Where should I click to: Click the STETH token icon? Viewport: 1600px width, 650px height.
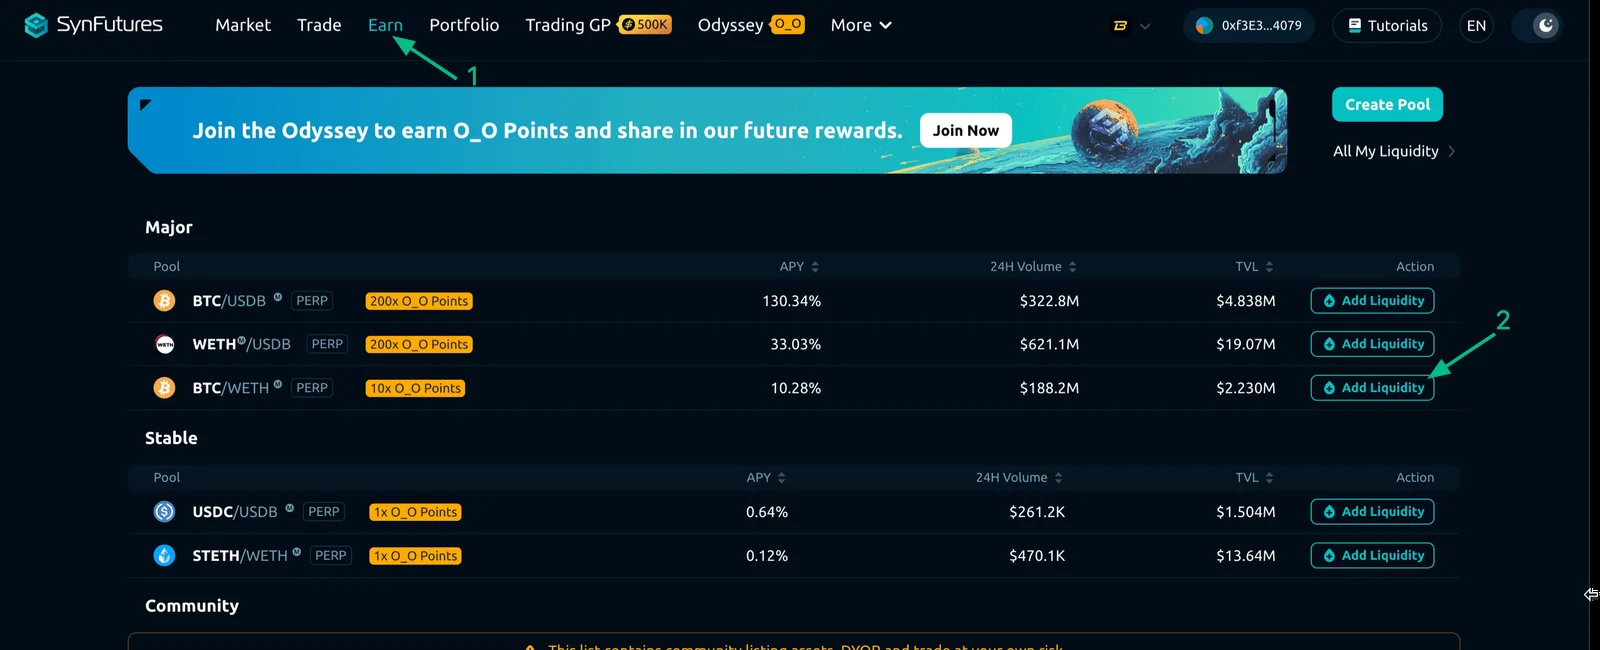(164, 555)
